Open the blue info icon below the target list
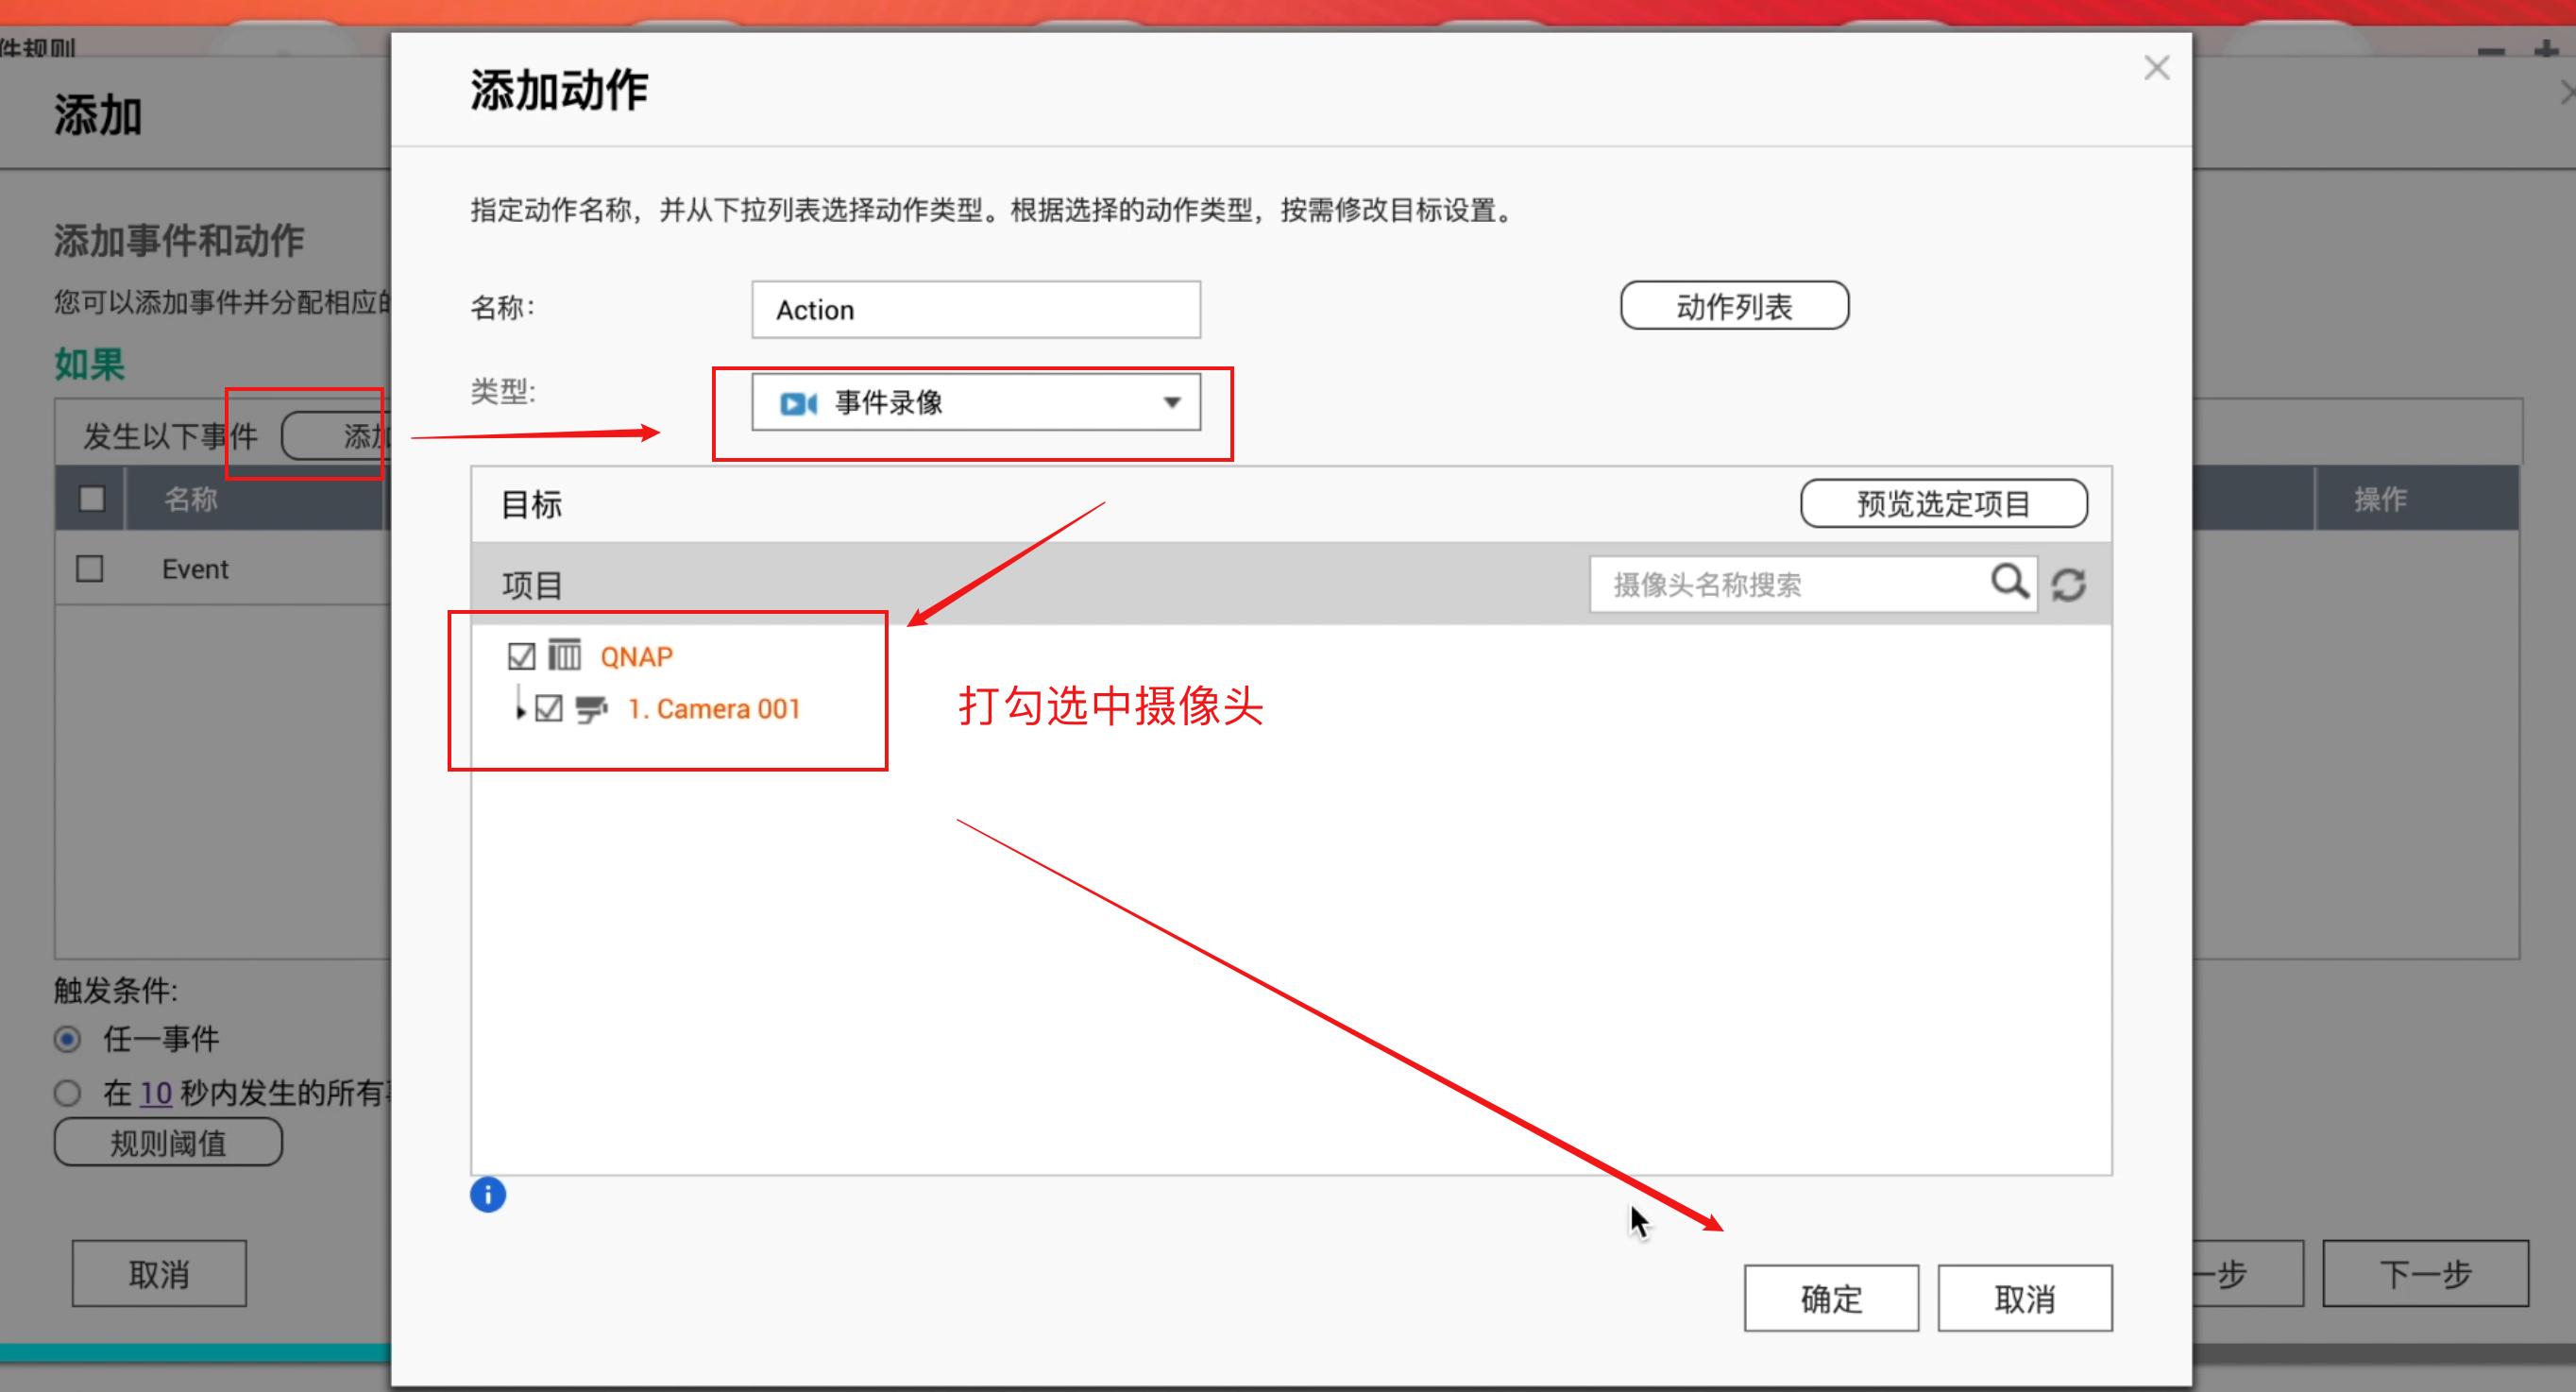Image resolution: width=2576 pixels, height=1392 pixels. coord(488,1194)
